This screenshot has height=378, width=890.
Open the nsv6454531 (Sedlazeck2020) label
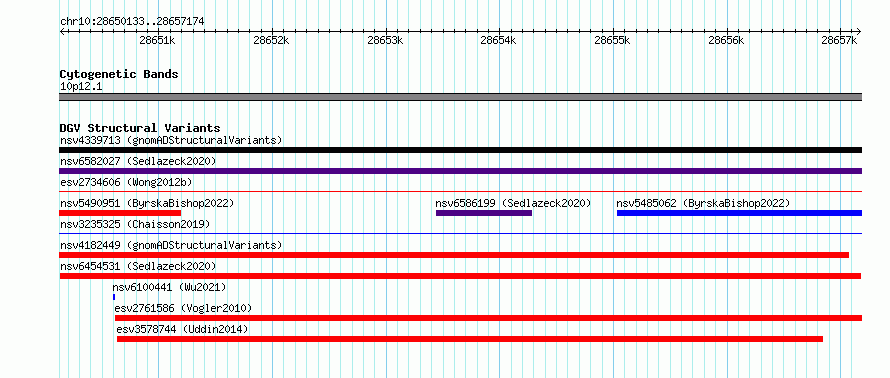tap(138, 266)
